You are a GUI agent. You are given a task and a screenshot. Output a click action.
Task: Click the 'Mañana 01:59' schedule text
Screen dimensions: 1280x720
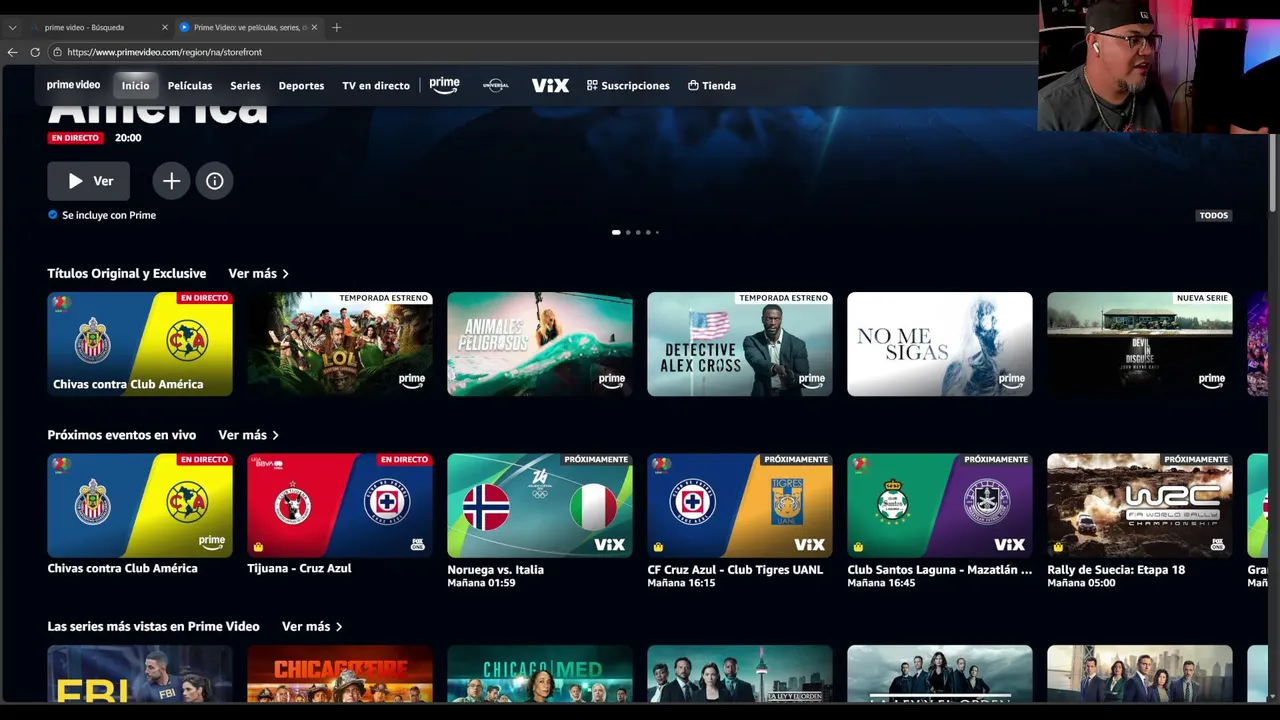(481, 583)
